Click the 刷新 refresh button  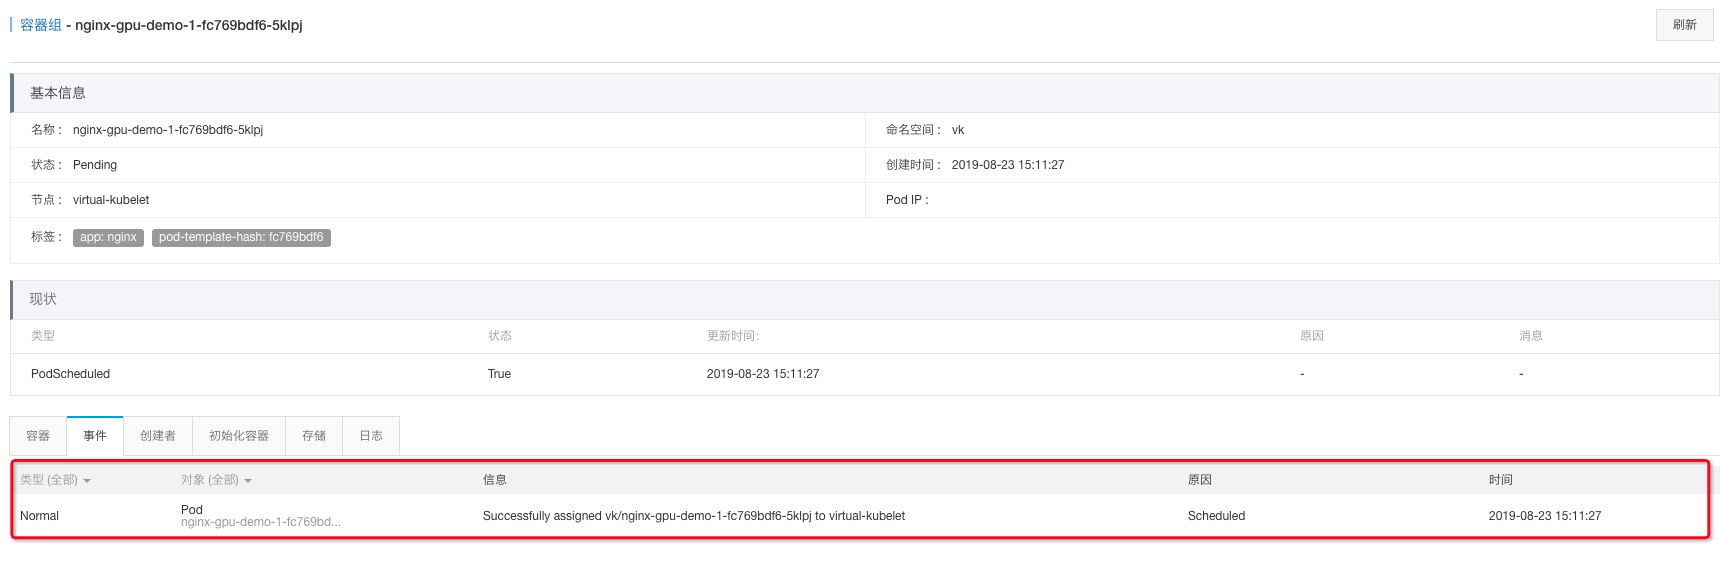coord(1684,25)
